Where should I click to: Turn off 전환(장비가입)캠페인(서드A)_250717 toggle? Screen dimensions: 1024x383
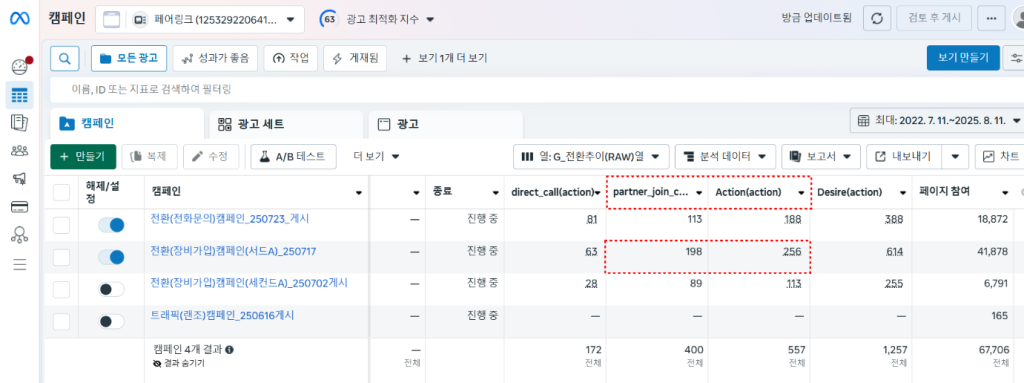pos(111,258)
